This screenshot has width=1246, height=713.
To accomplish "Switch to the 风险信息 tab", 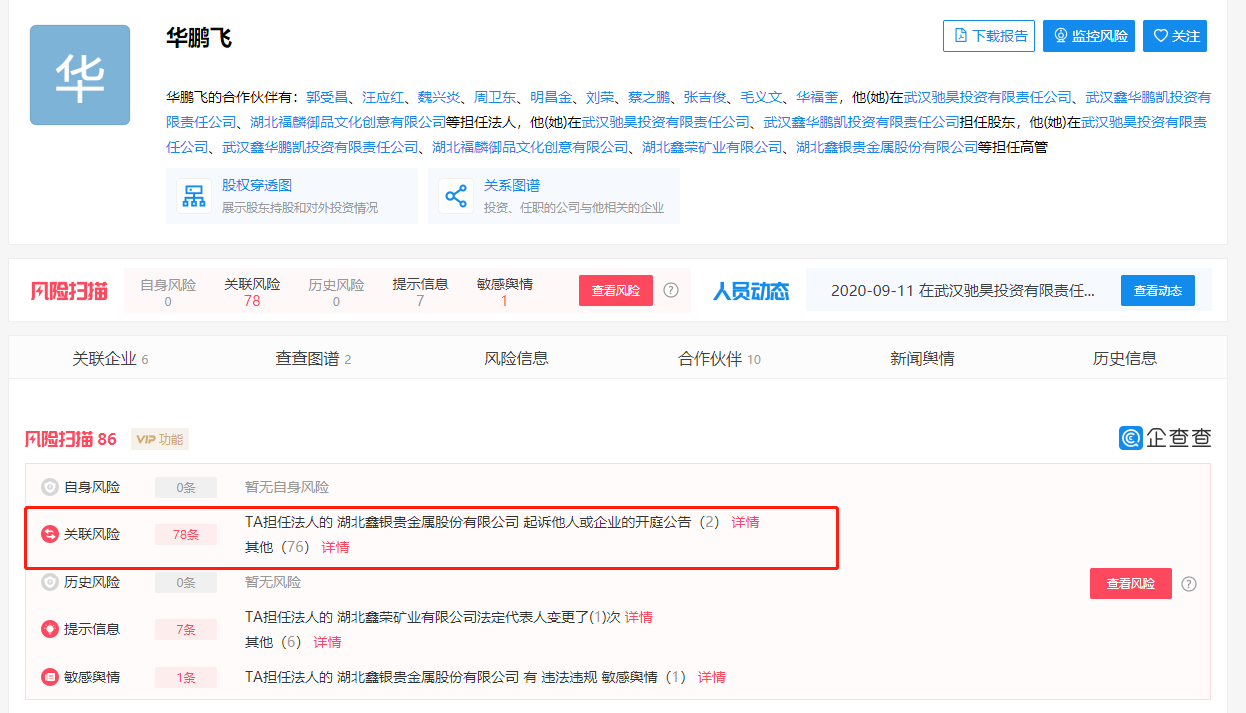I will point(517,359).
